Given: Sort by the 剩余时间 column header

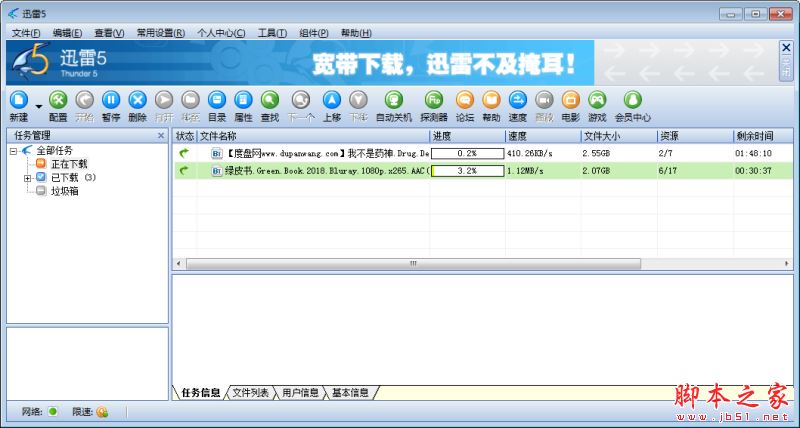Looking at the screenshot, I should (x=763, y=136).
